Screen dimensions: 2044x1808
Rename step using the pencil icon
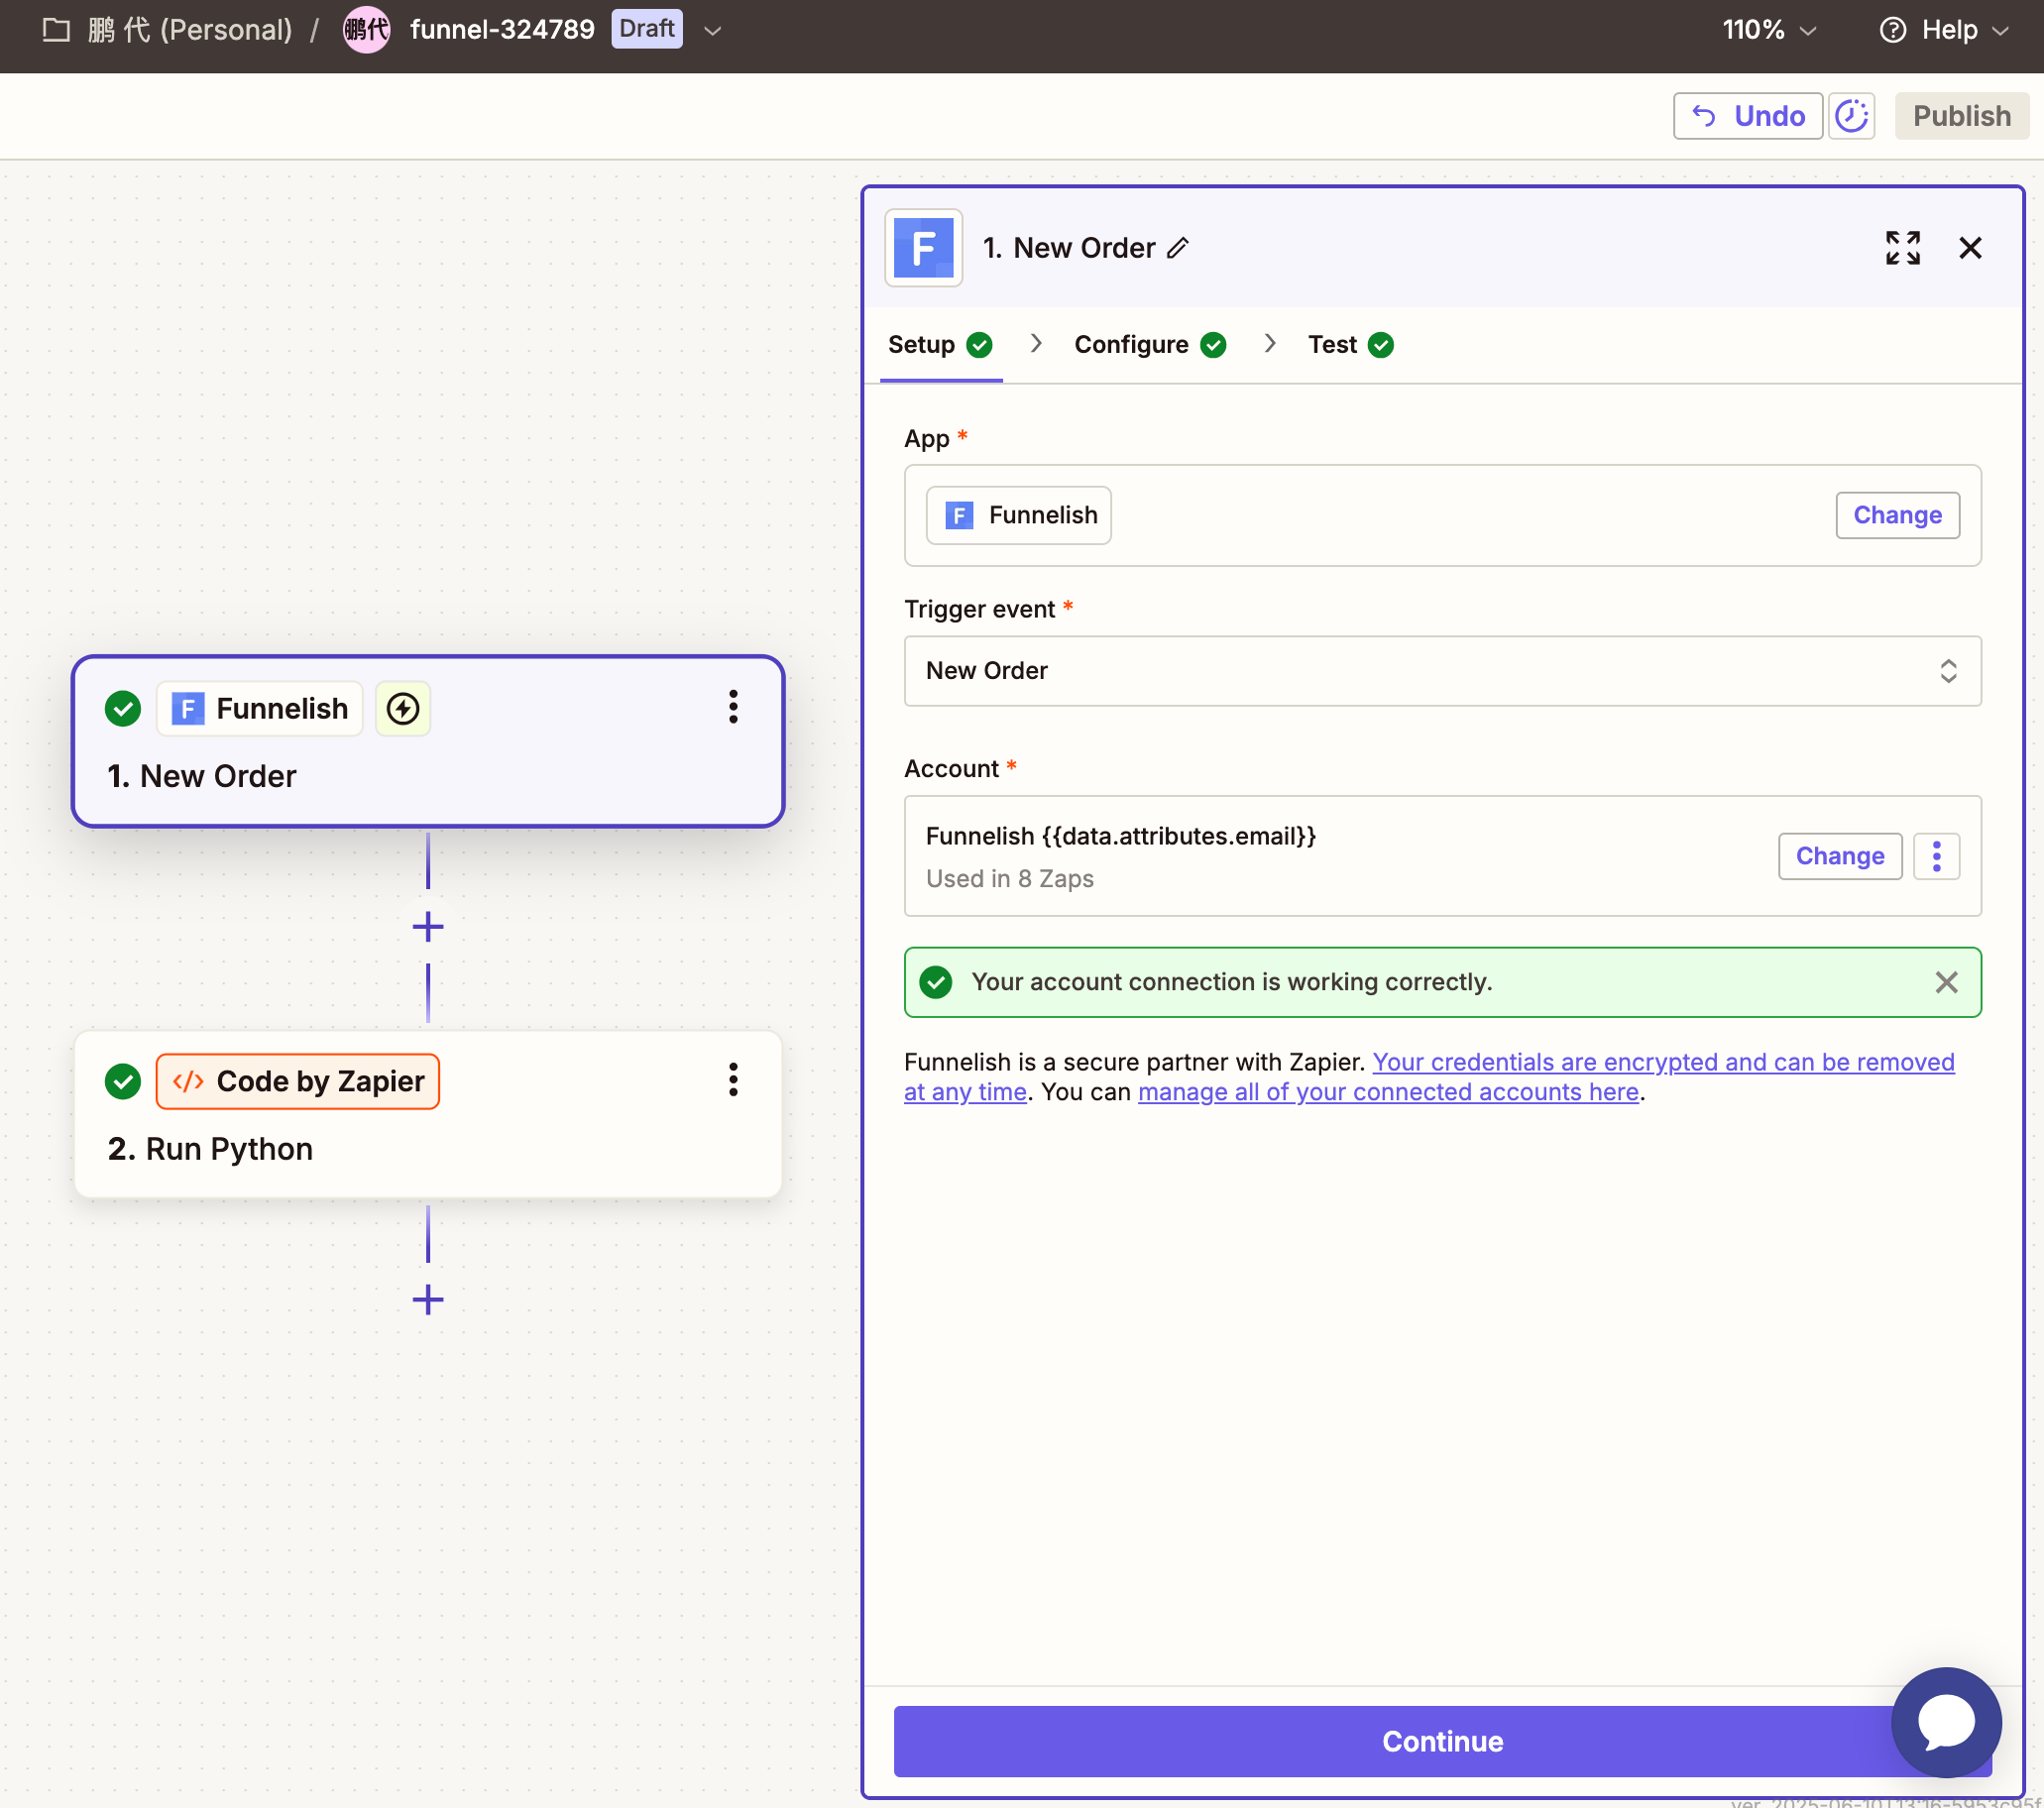click(x=1178, y=248)
